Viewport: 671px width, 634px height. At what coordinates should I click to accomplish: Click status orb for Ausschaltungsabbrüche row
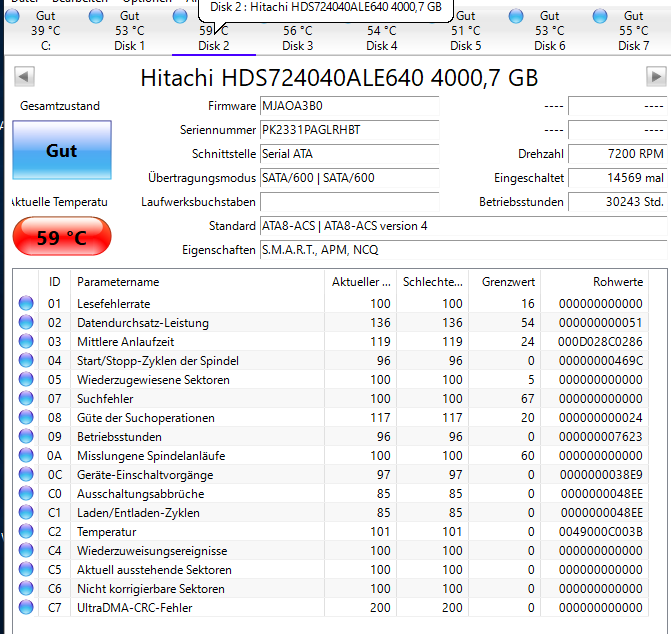click(x=26, y=494)
